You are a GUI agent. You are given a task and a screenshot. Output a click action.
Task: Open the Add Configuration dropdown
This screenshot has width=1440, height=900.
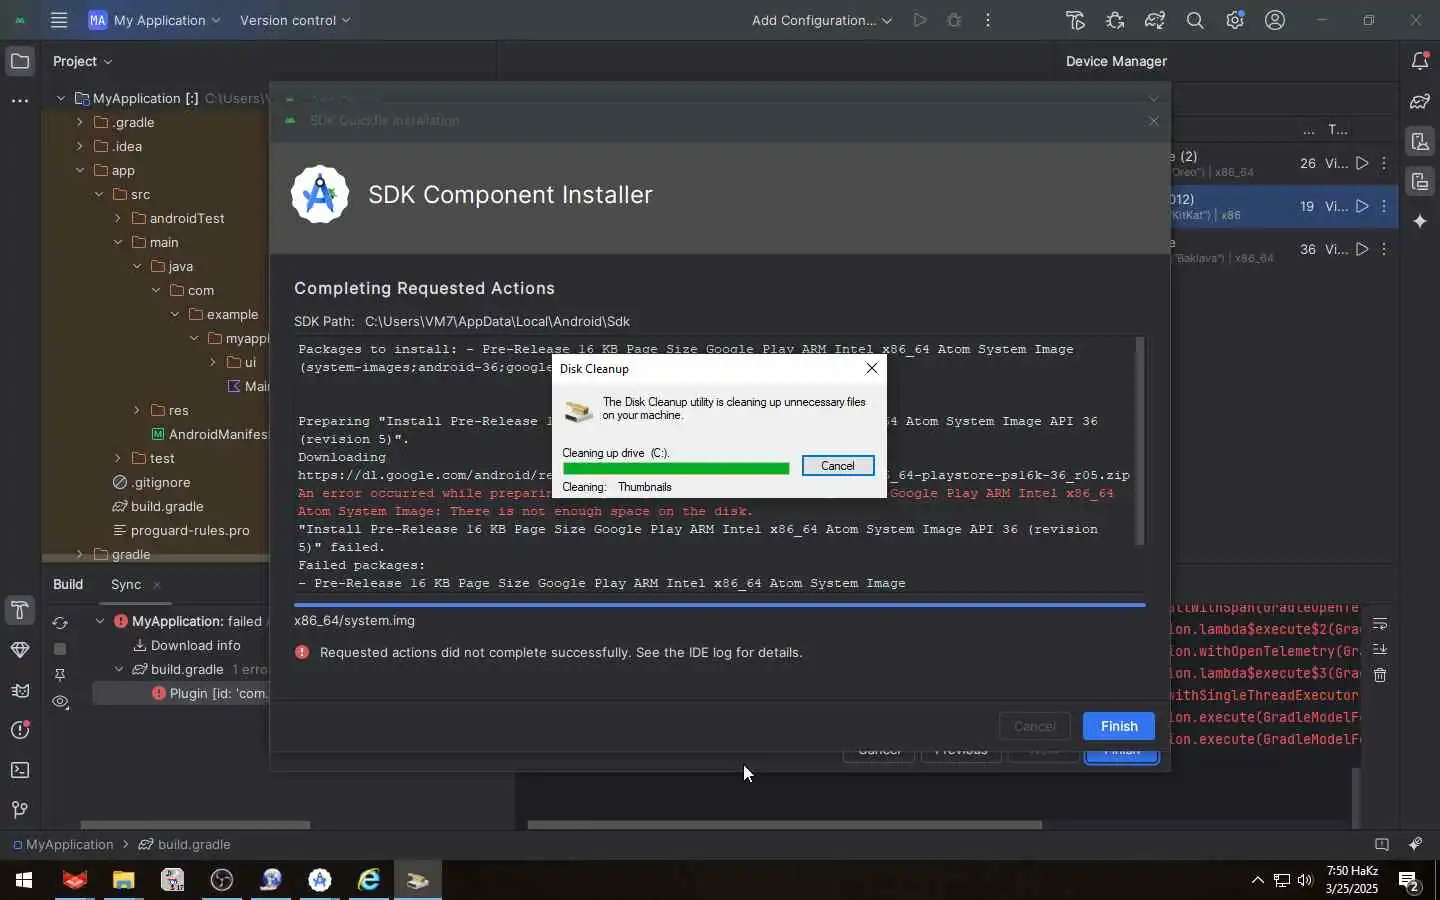click(x=822, y=20)
